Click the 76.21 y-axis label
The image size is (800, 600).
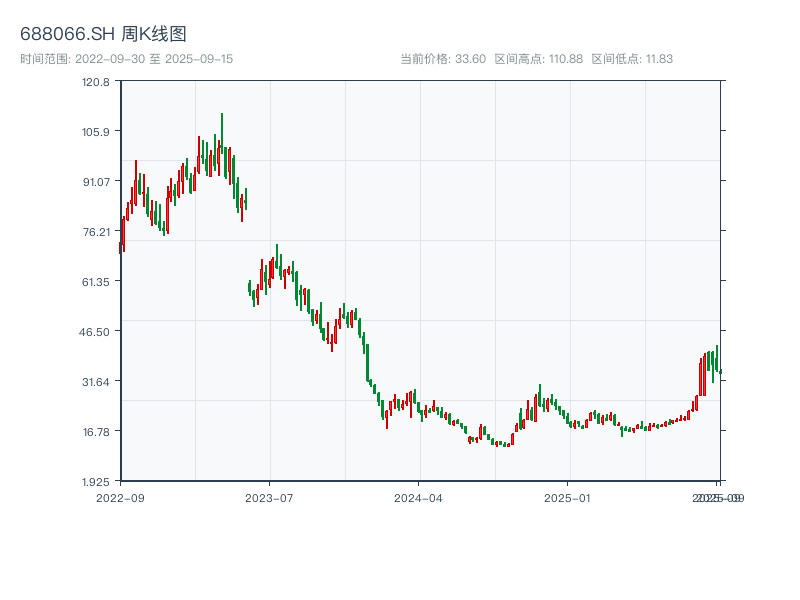[x=96, y=232]
